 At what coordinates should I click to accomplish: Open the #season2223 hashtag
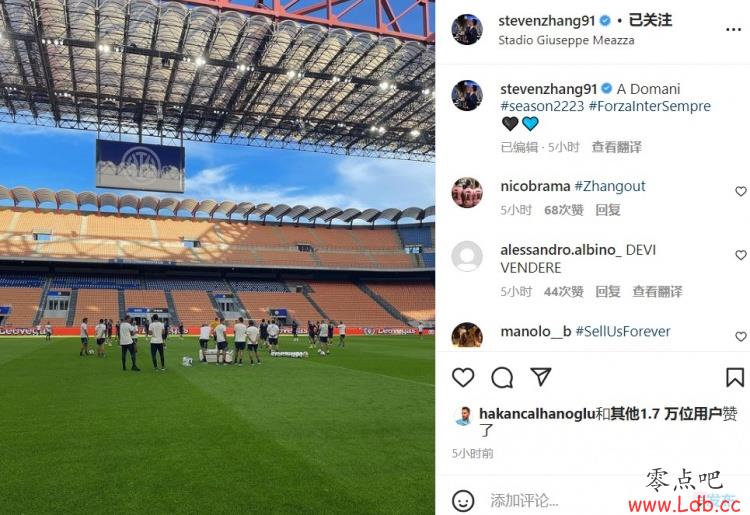pos(542,106)
